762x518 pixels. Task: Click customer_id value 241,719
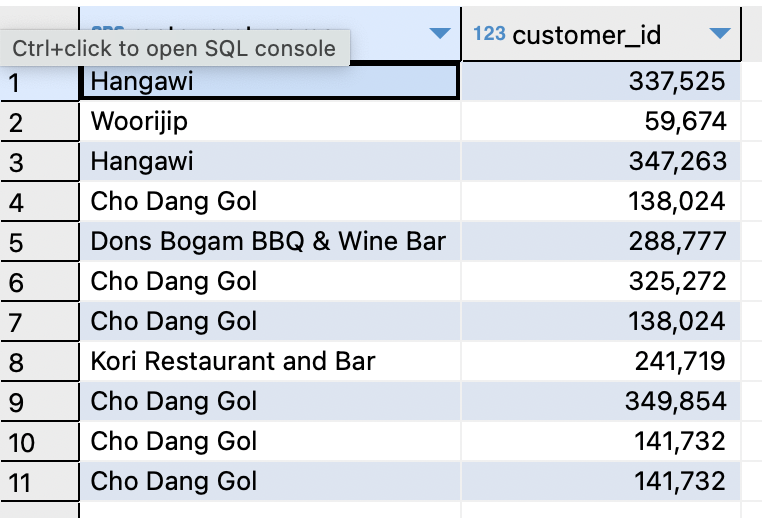601,362
